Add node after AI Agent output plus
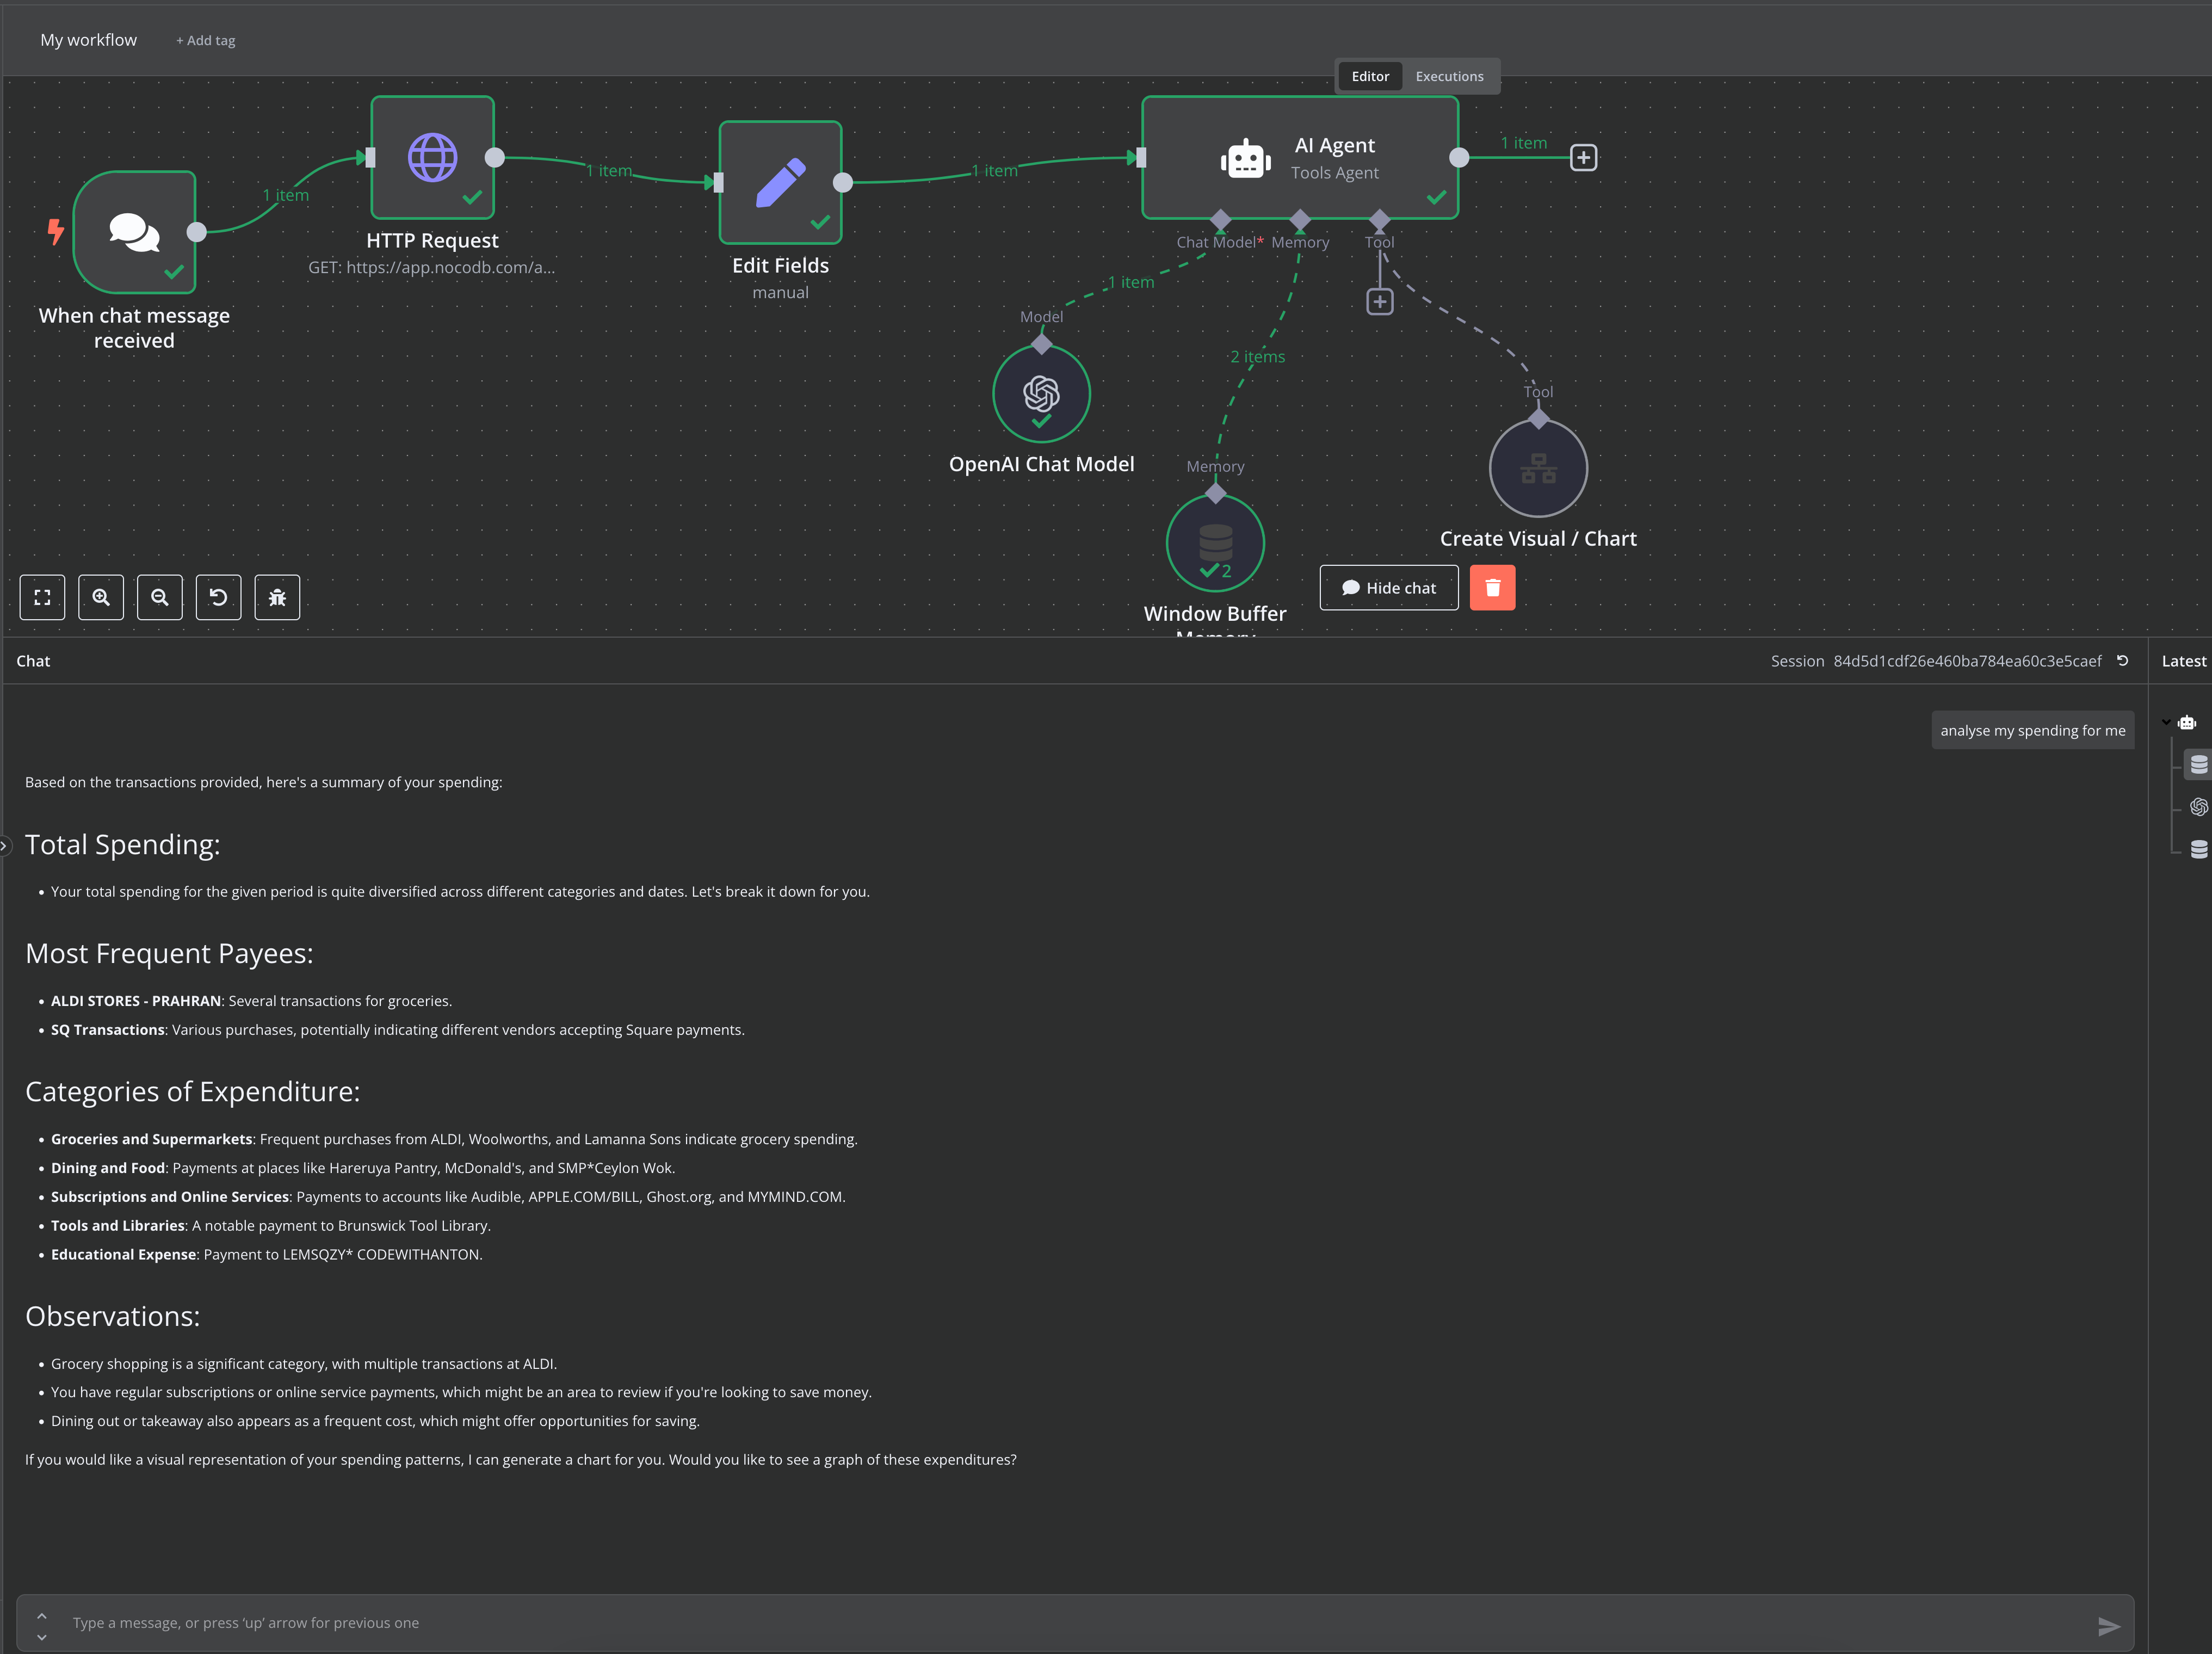Screen dimensions: 2212x1654 tap(1583, 158)
